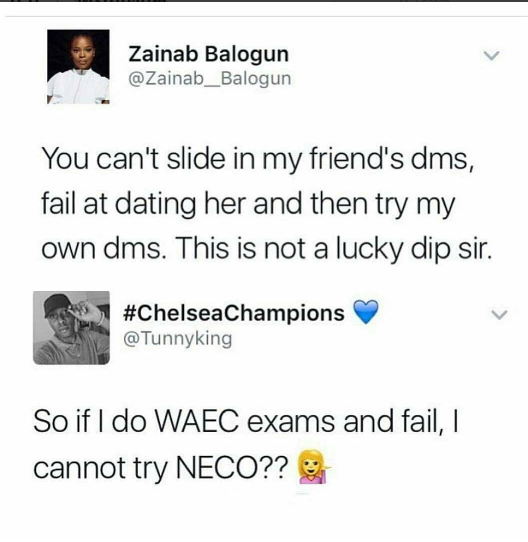This screenshot has height=542, width=528.
Task: Open Zainab Balogun's profile picture
Action: 78,67
